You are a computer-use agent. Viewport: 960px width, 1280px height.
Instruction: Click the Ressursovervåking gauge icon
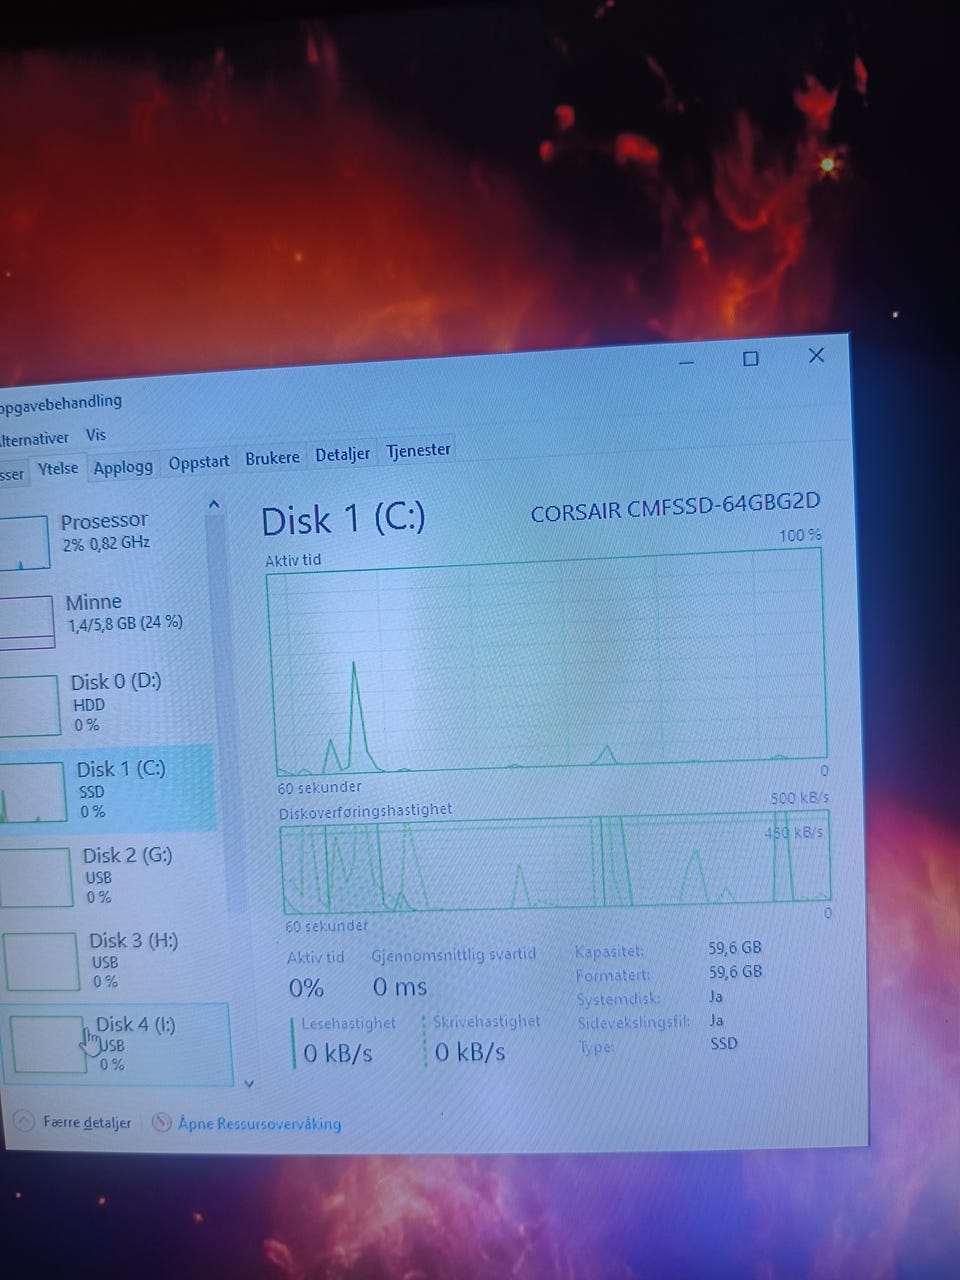[x=161, y=1123]
